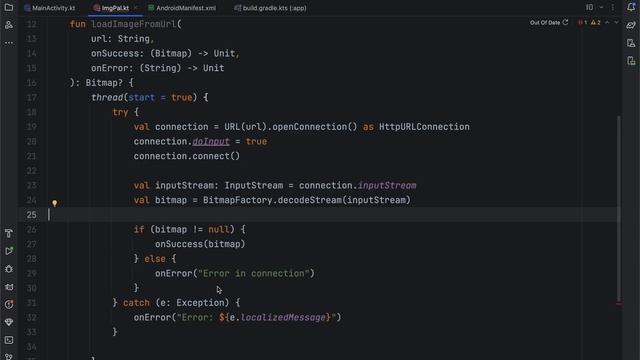Click the thread keyword on line 17
The width and height of the screenshot is (640, 360).
(x=107, y=97)
